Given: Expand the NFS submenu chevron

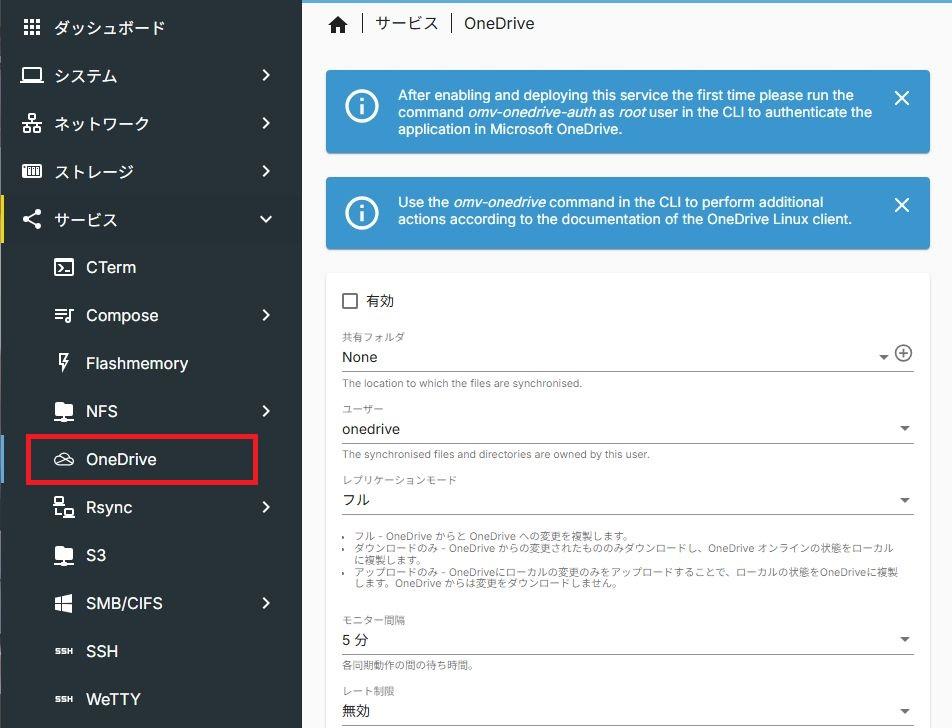Looking at the screenshot, I should coord(265,410).
